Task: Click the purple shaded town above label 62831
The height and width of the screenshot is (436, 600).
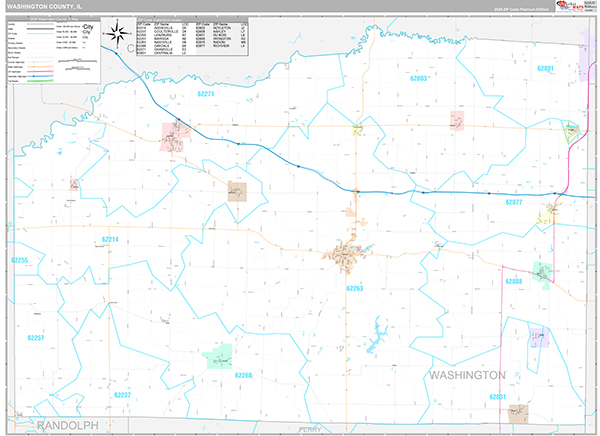Action: coord(539,337)
